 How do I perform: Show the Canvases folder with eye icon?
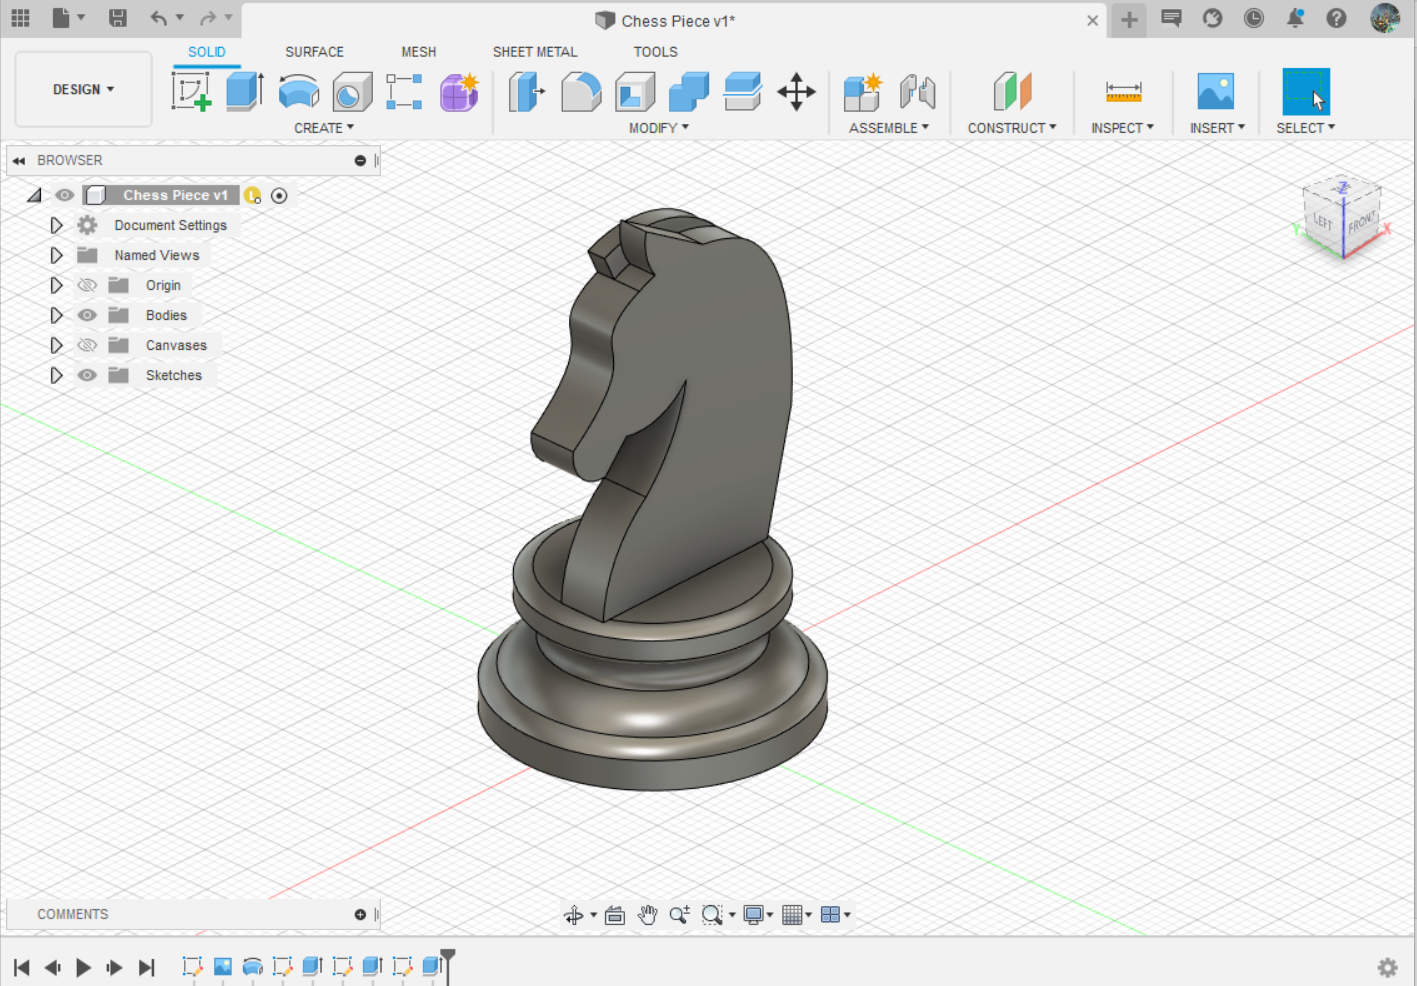tap(88, 345)
